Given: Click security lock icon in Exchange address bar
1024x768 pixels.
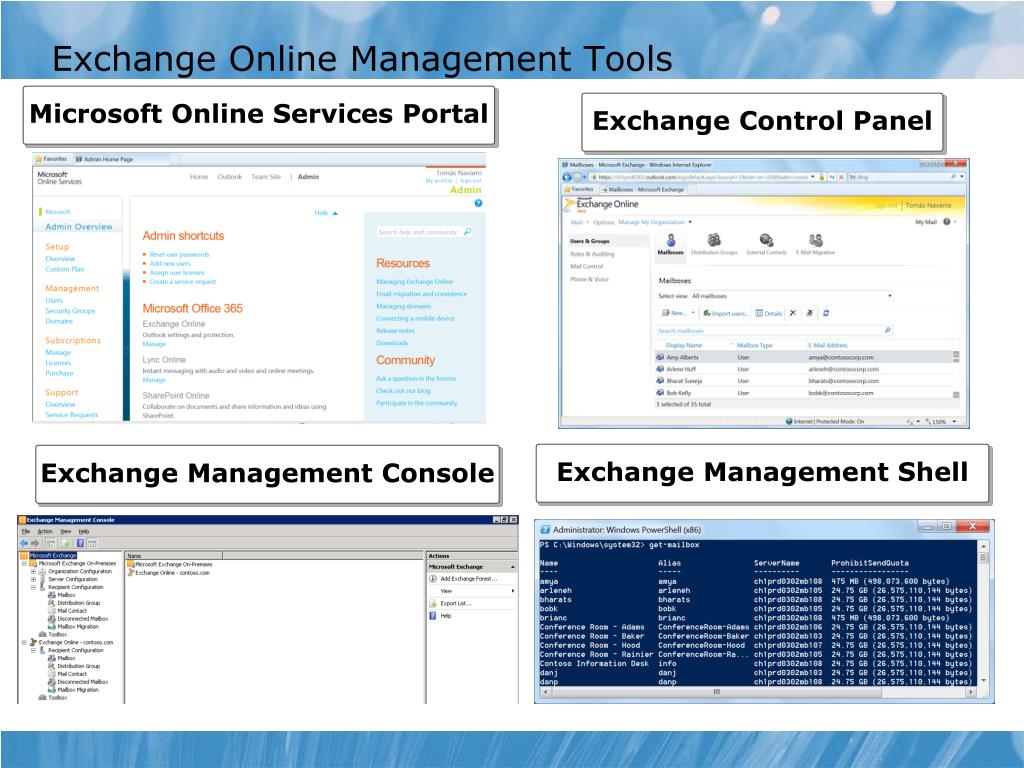Looking at the screenshot, I should pos(822,177).
